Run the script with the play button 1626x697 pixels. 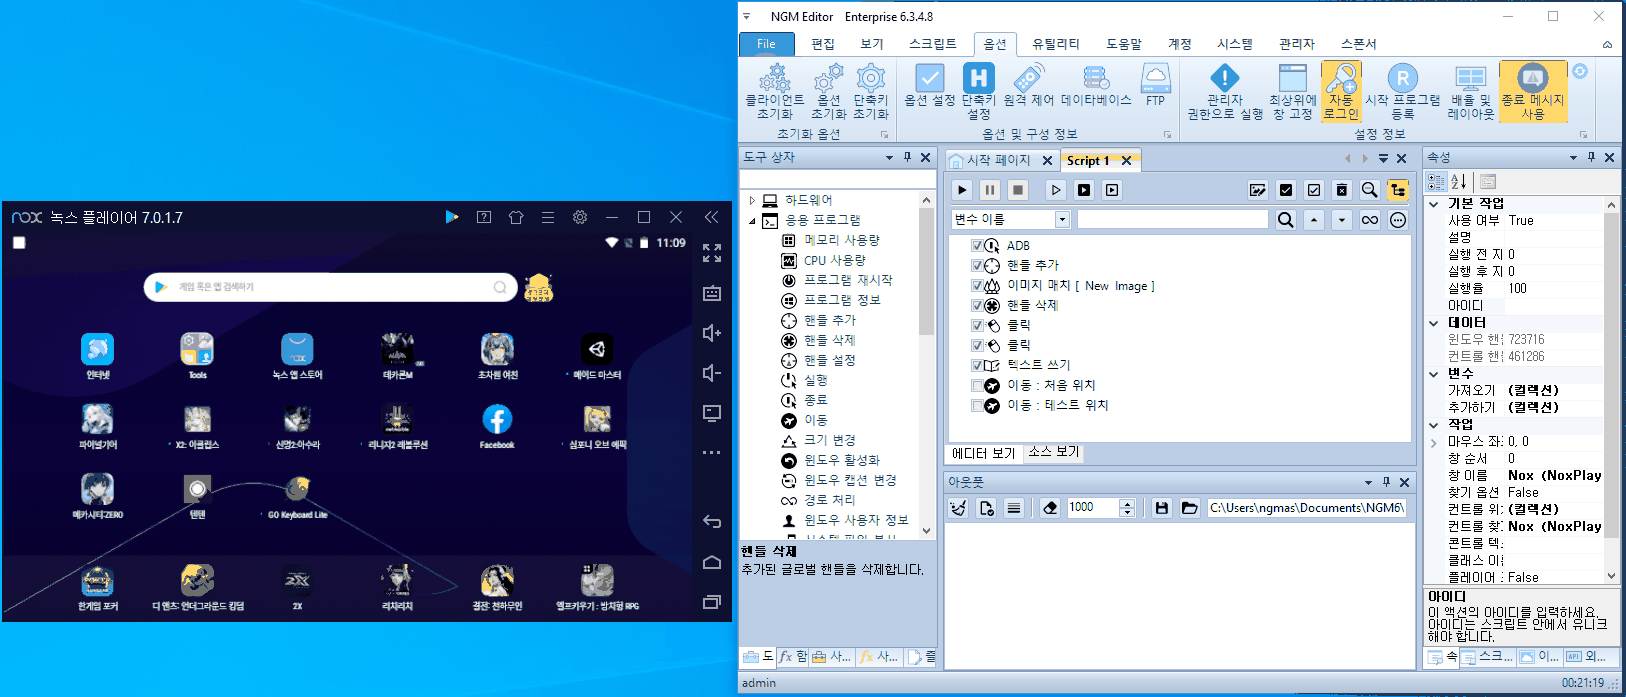[962, 190]
